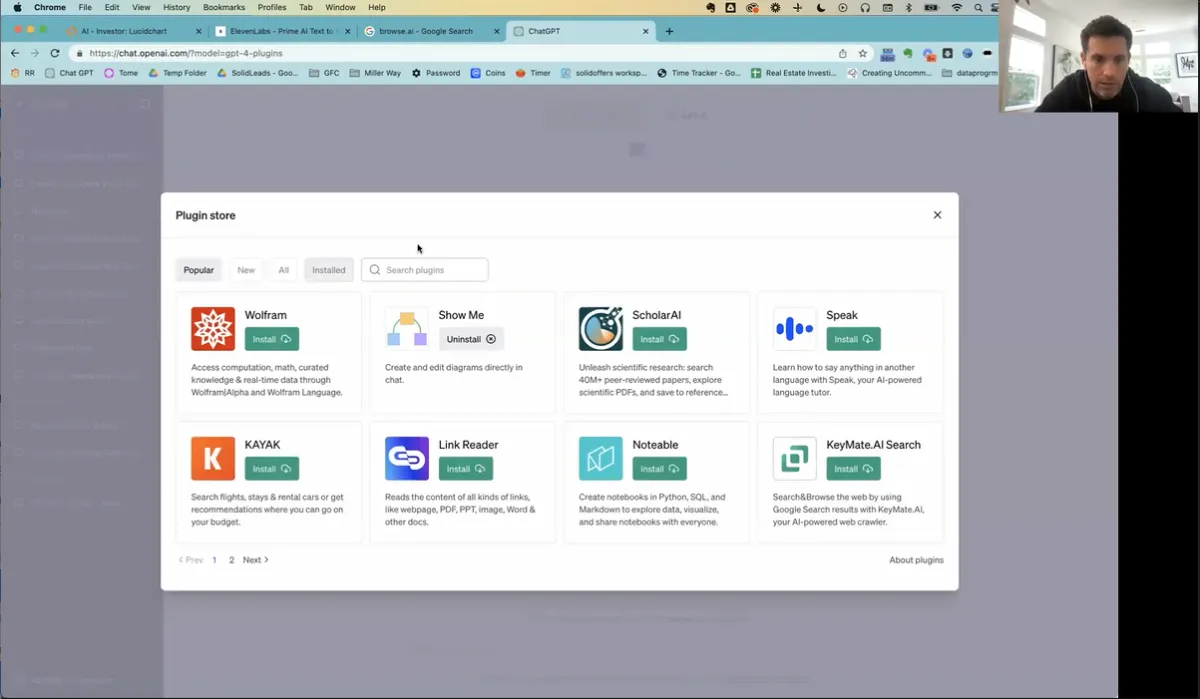Viewport: 1200px width, 699px height.
Task: Select the Installed filter tab
Action: [329, 270]
